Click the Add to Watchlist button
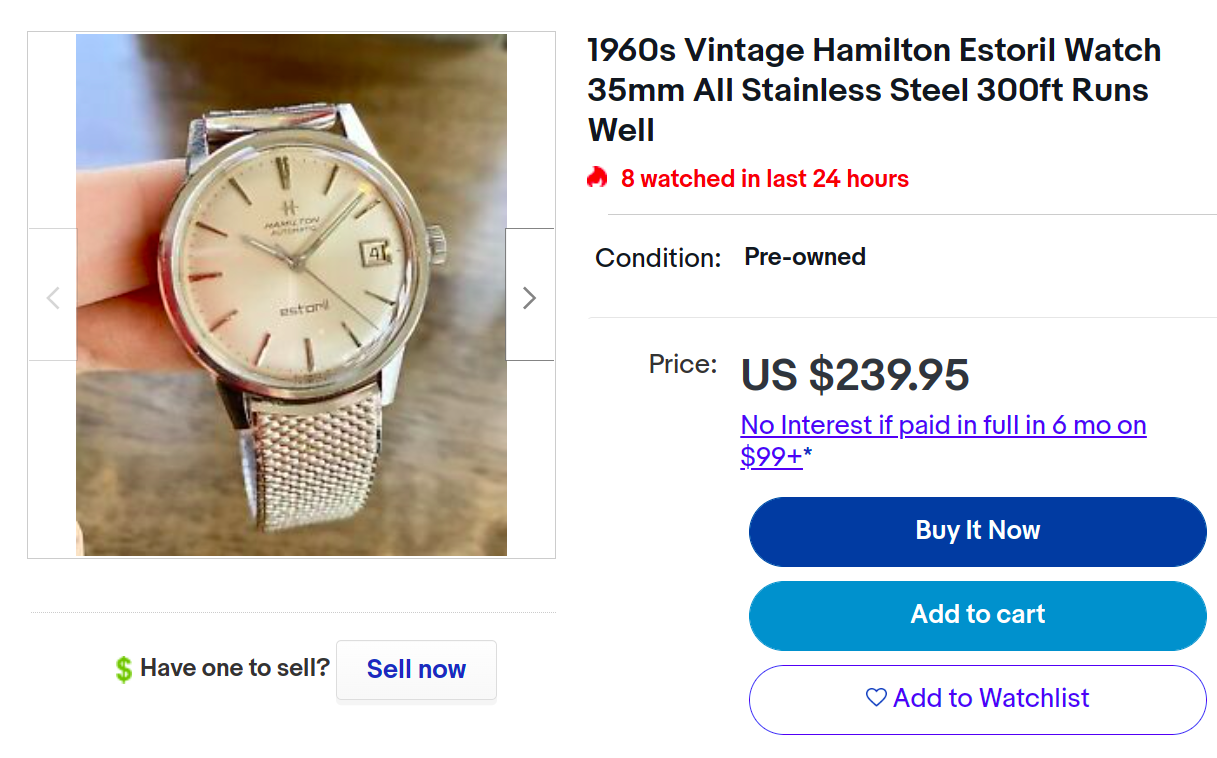The width and height of the screenshot is (1217, 758). pyautogui.click(x=977, y=698)
